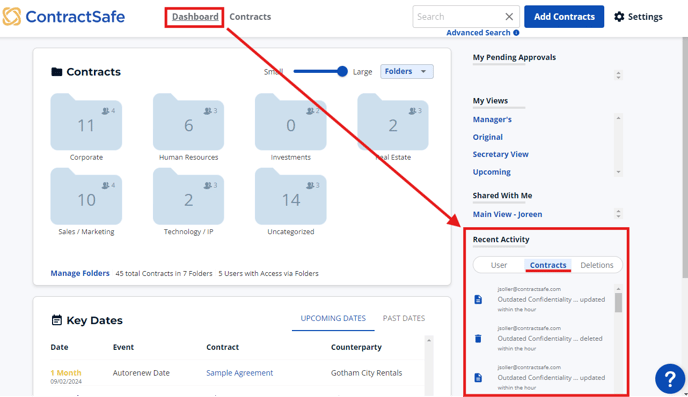The image size is (688, 397).
Task: Click the Add Contracts button
Action: [x=564, y=17]
